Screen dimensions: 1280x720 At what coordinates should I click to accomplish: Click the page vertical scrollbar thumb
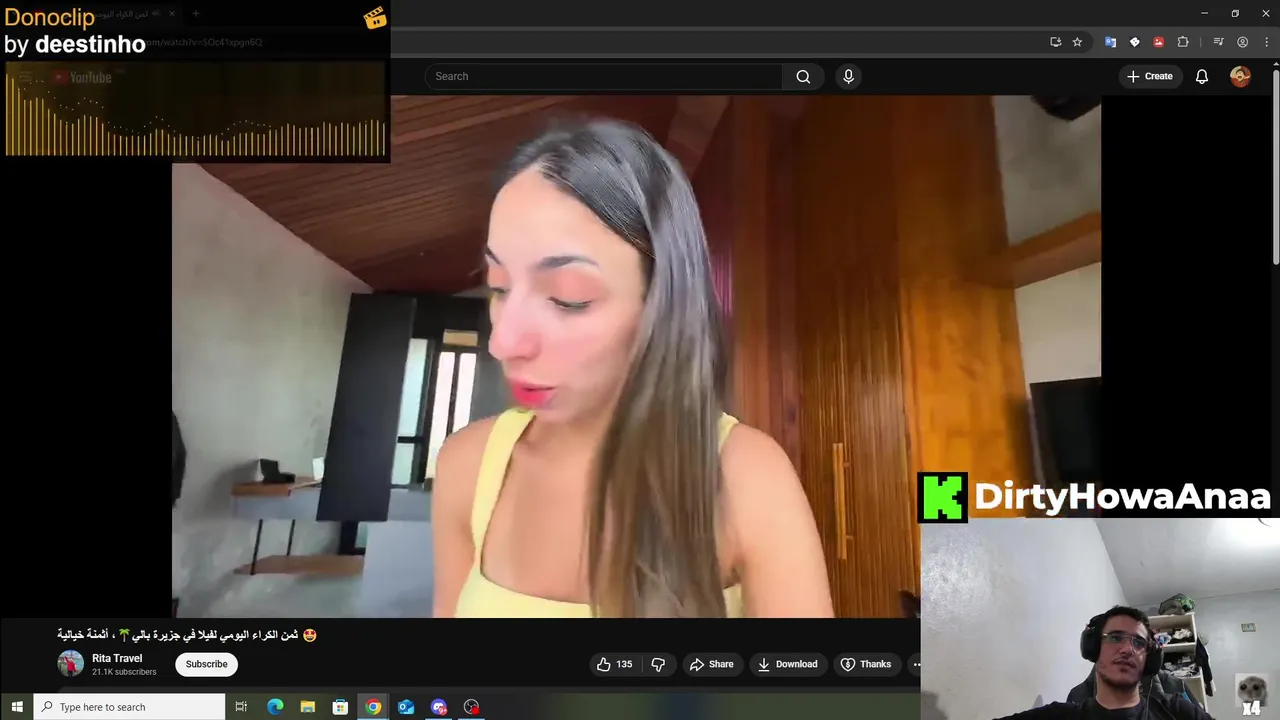click(1275, 168)
